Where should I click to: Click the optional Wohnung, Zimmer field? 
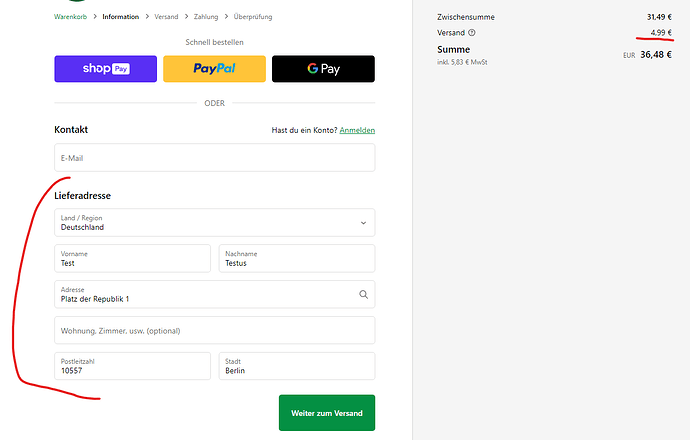coord(214,330)
